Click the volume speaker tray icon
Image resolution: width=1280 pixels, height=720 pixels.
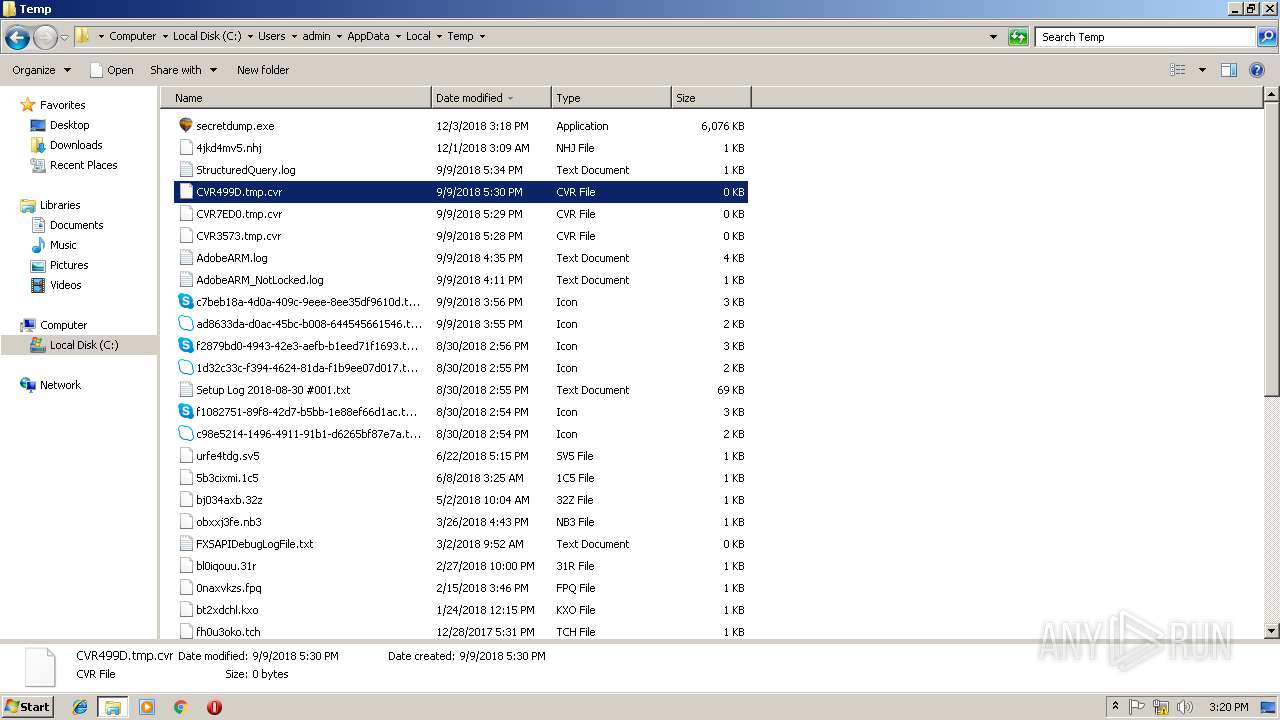[x=1184, y=707]
